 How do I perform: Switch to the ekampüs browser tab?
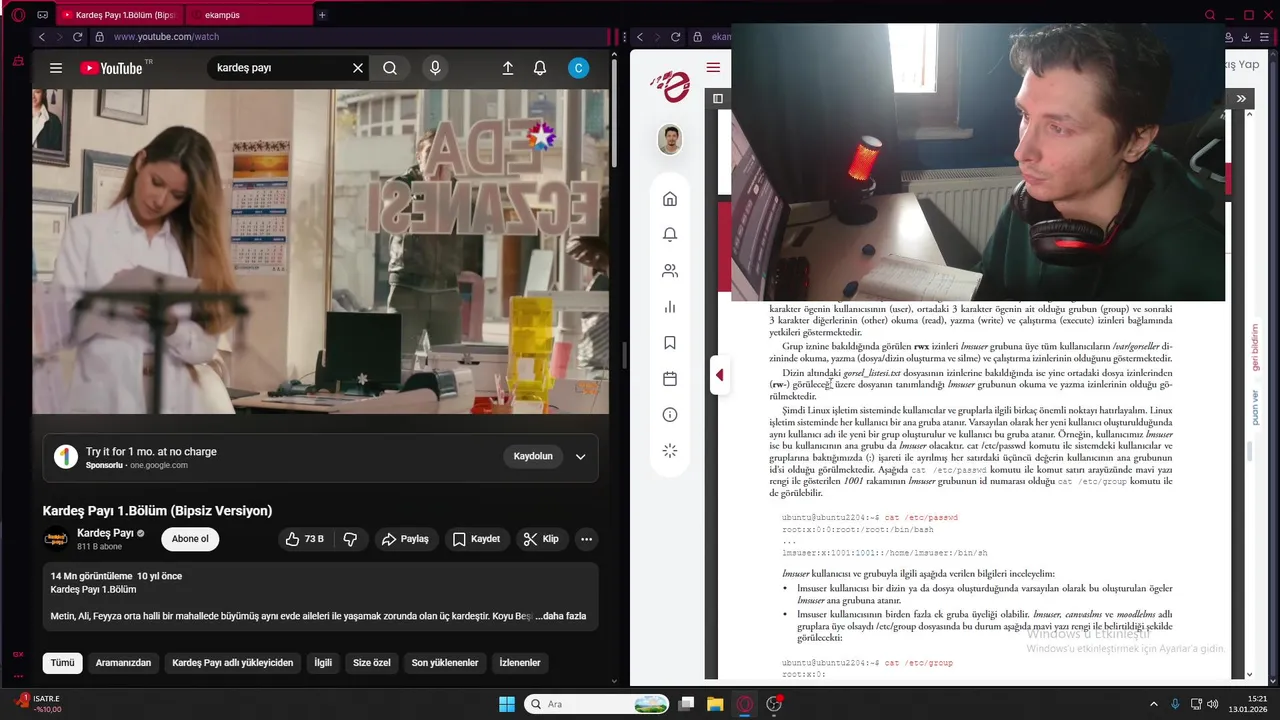coord(250,15)
